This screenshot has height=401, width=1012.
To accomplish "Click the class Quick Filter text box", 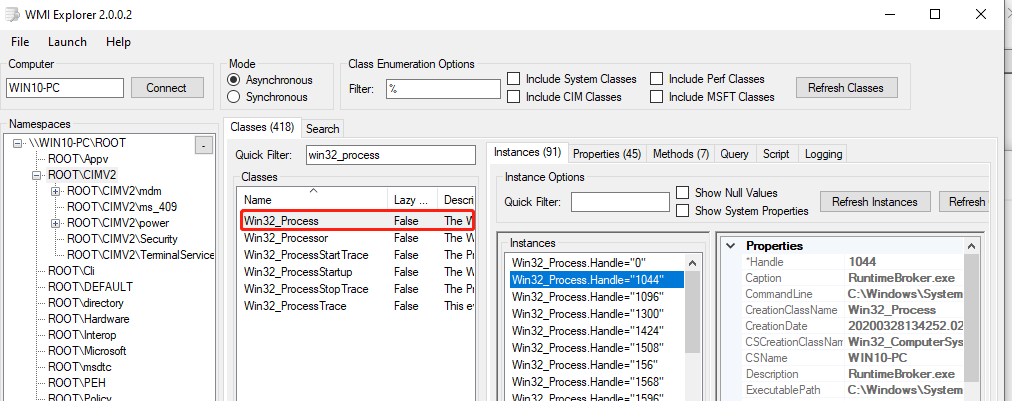I will (389, 155).
